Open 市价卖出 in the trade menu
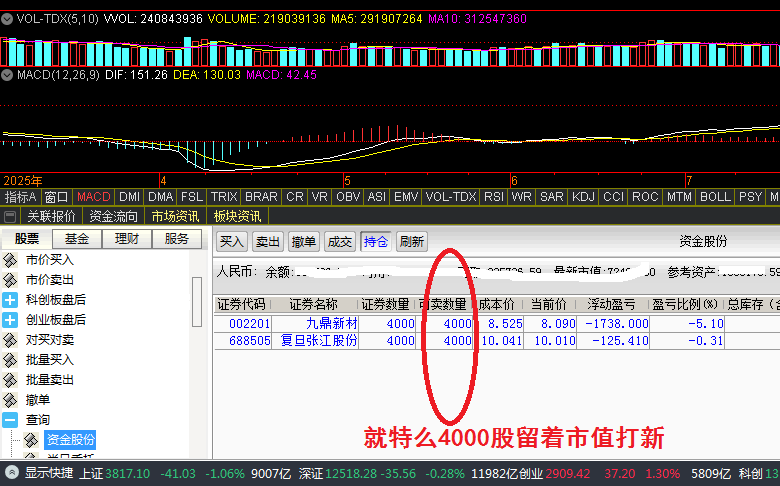The image size is (780, 486). pos(49,280)
